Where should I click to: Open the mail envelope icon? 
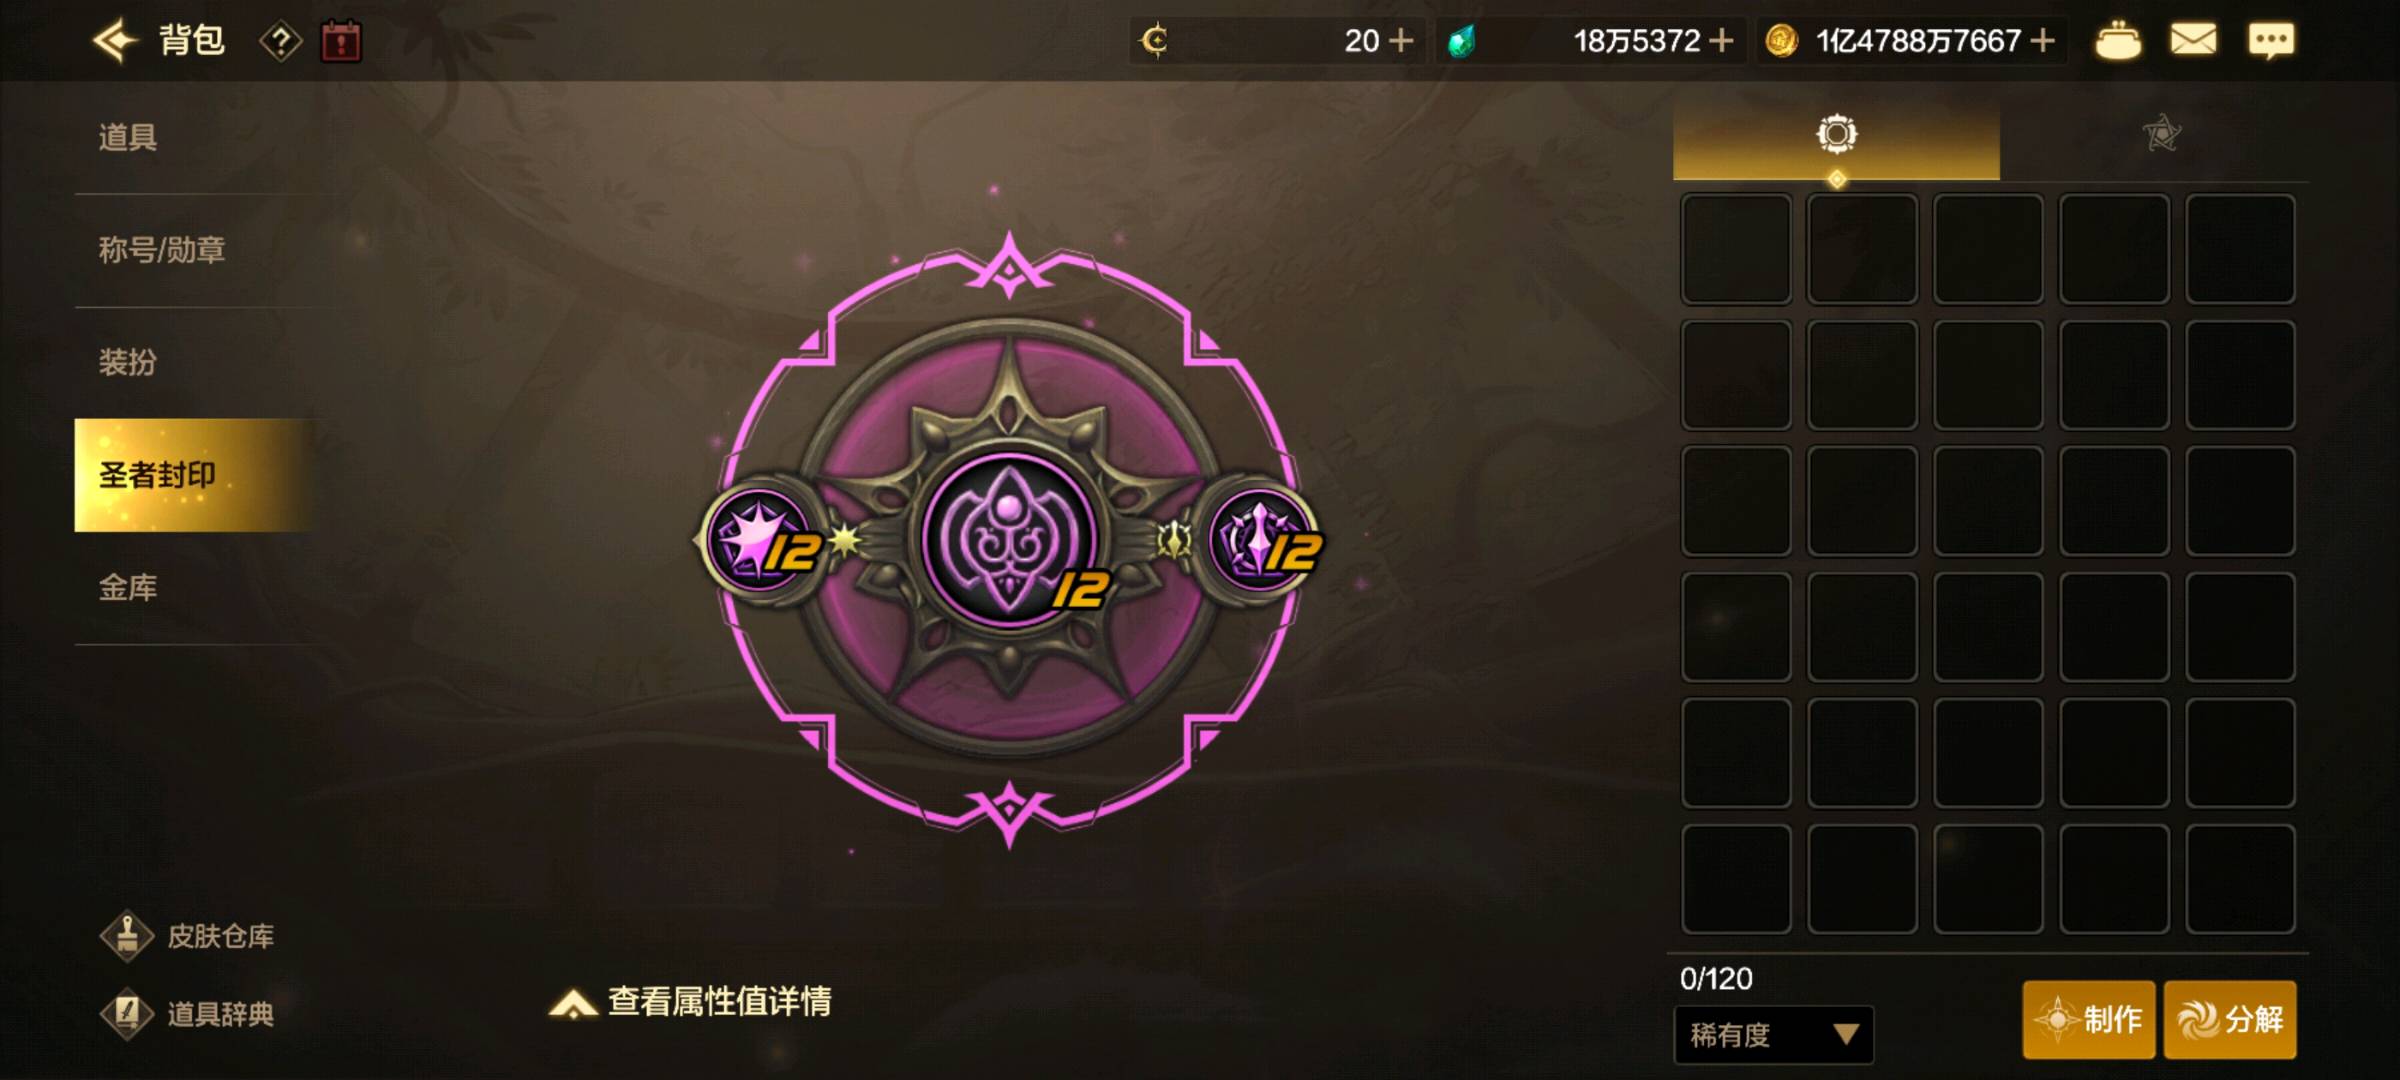(2193, 40)
